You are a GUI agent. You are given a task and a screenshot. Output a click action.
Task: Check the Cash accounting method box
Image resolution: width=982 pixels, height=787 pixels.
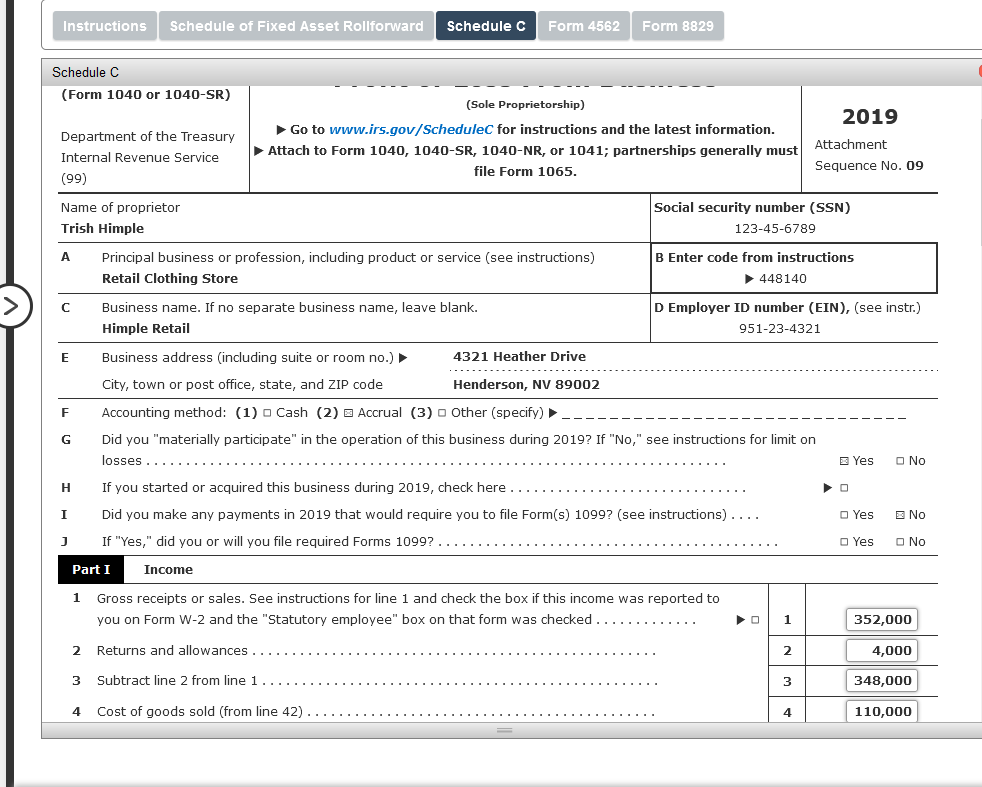(x=267, y=413)
